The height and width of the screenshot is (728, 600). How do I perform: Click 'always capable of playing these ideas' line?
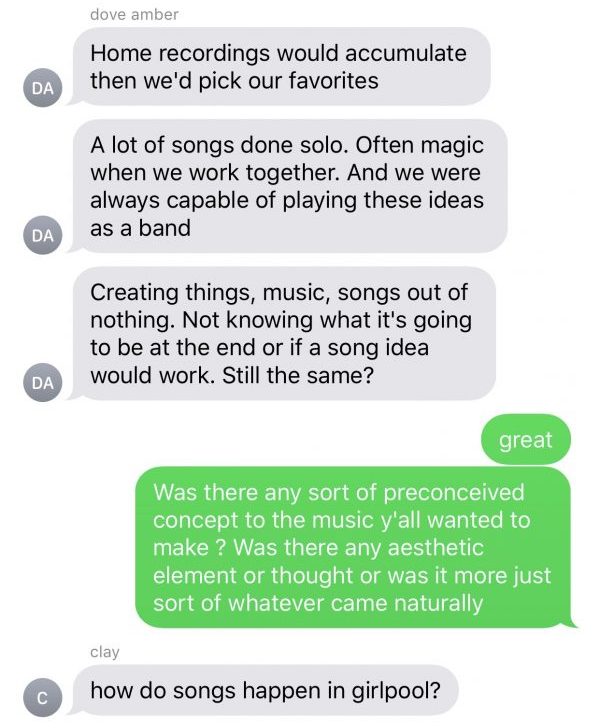[x=287, y=201]
